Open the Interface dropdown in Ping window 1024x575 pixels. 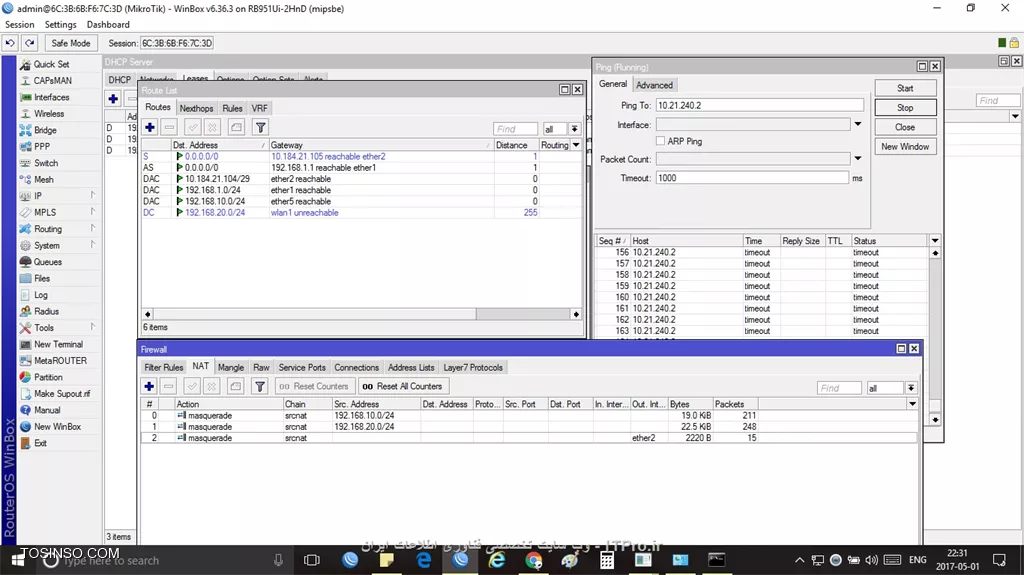click(857, 124)
